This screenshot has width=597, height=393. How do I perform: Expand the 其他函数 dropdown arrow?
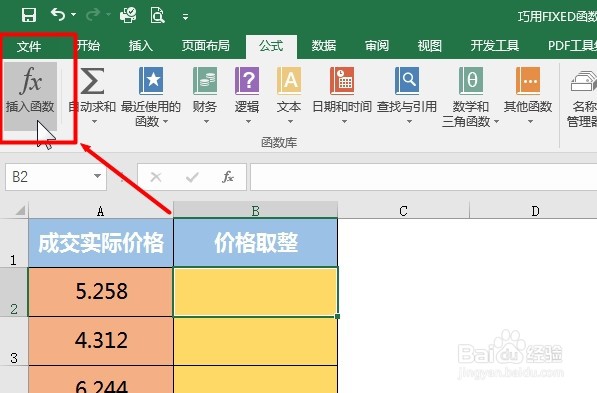tap(530, 122)
